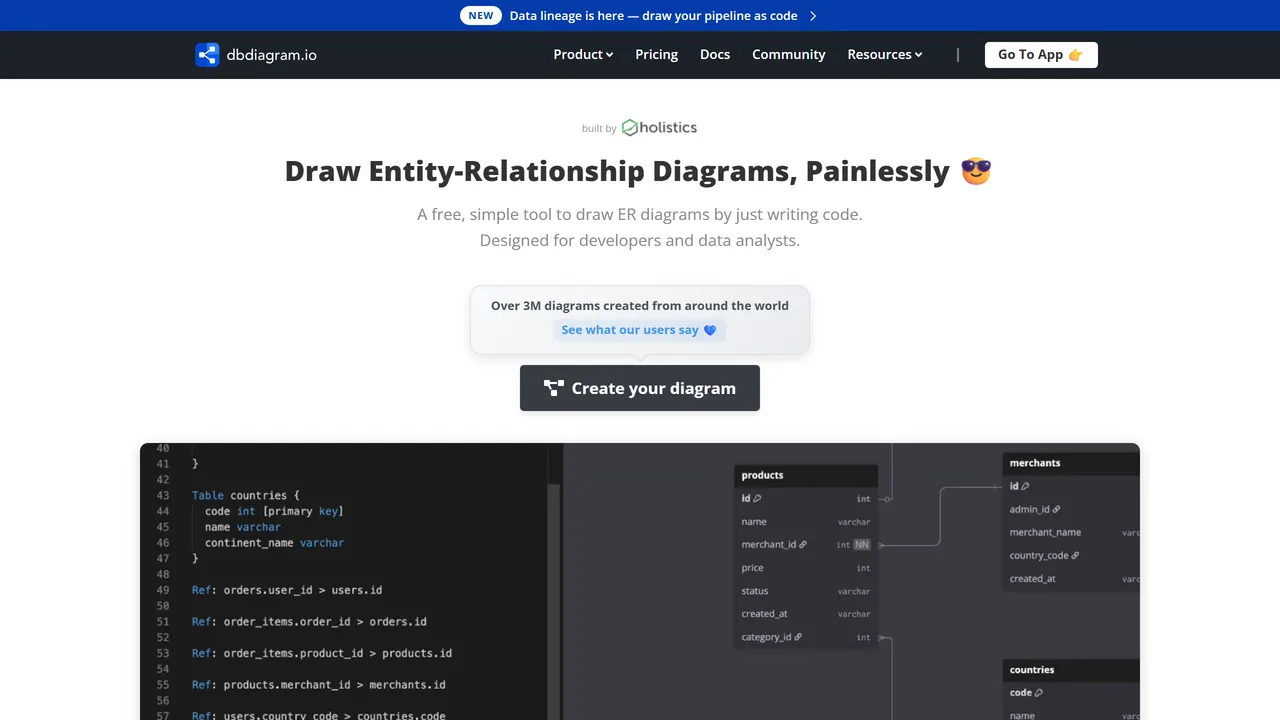Click 'created_at' row in merchants table
The height and width of the screenshot is (720, 1280).
pyautogui.click(x=1071, y=578)
